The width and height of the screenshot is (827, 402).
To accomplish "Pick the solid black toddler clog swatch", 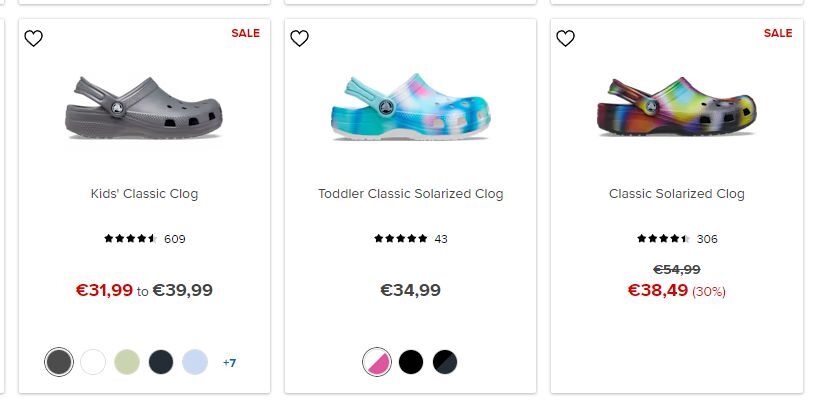I will (x=411, y=362).
